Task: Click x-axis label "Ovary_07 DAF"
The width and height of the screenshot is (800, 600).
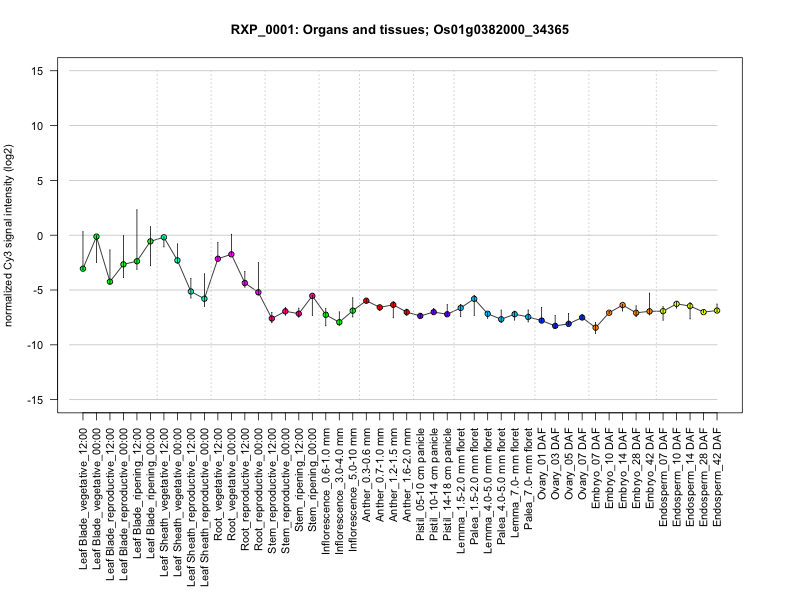Action: [x=583, y=464]
